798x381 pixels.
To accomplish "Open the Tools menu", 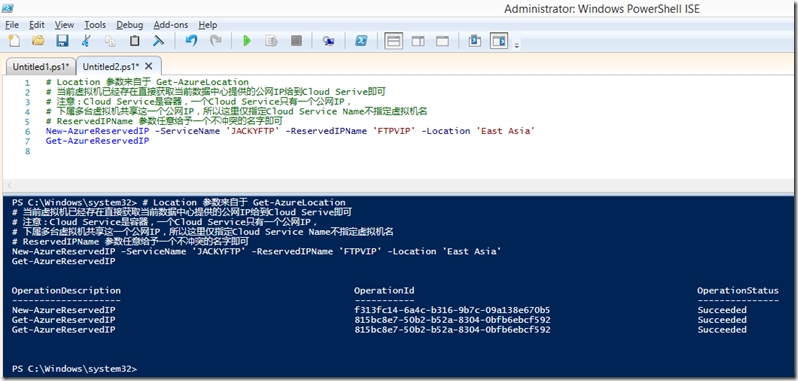I will coord(95,24).
